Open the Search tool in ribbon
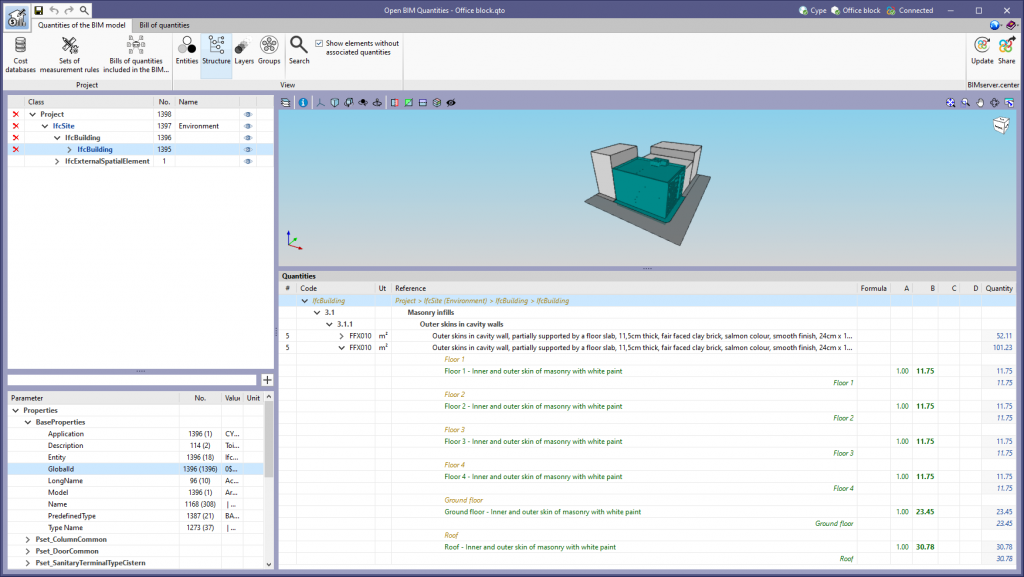1024x577 pixels. click(299, 52)
